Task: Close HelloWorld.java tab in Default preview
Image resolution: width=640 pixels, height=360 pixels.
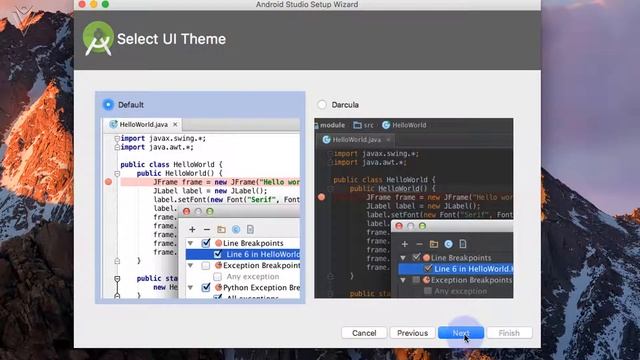Action: 175,124
